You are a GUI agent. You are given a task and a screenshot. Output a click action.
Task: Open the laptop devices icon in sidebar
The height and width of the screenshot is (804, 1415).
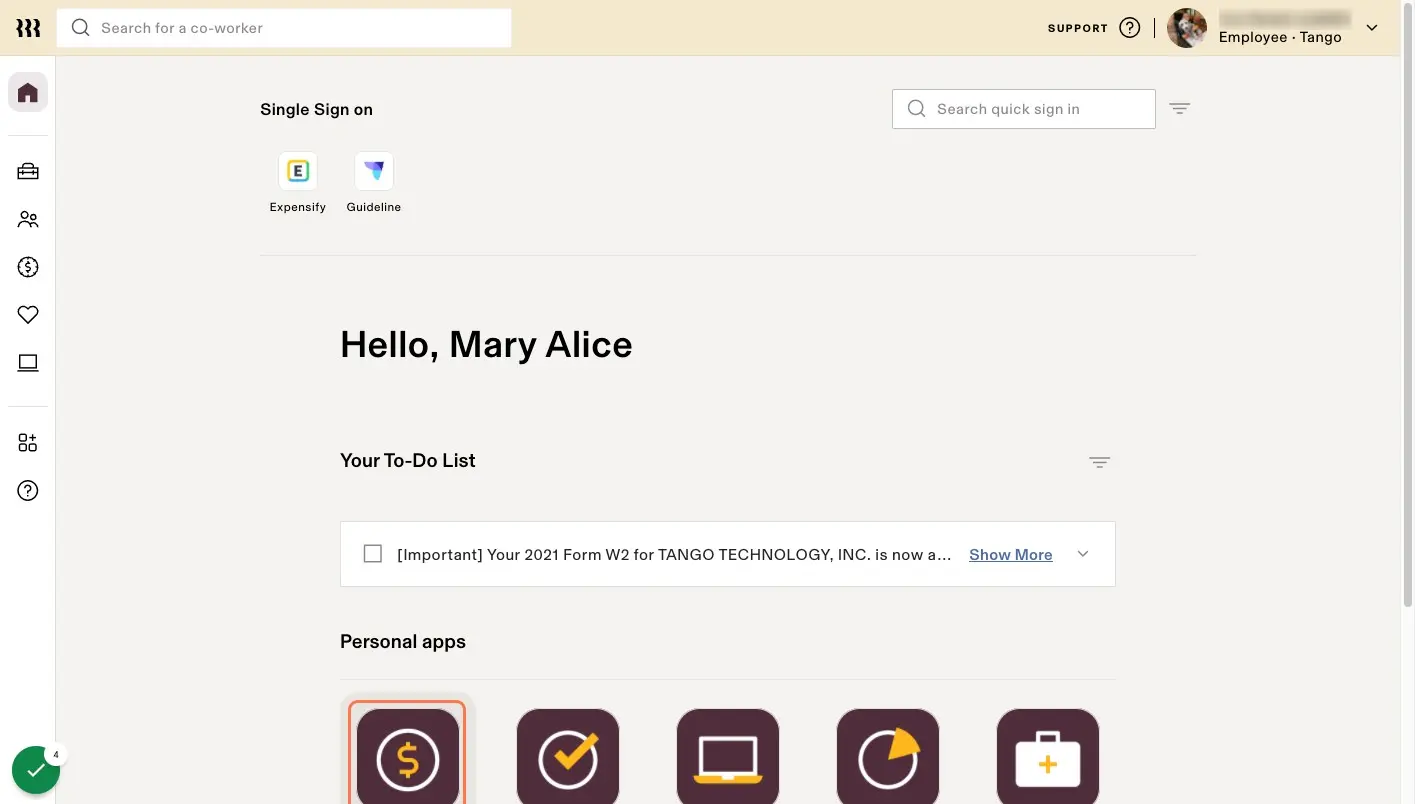point(28,363)
